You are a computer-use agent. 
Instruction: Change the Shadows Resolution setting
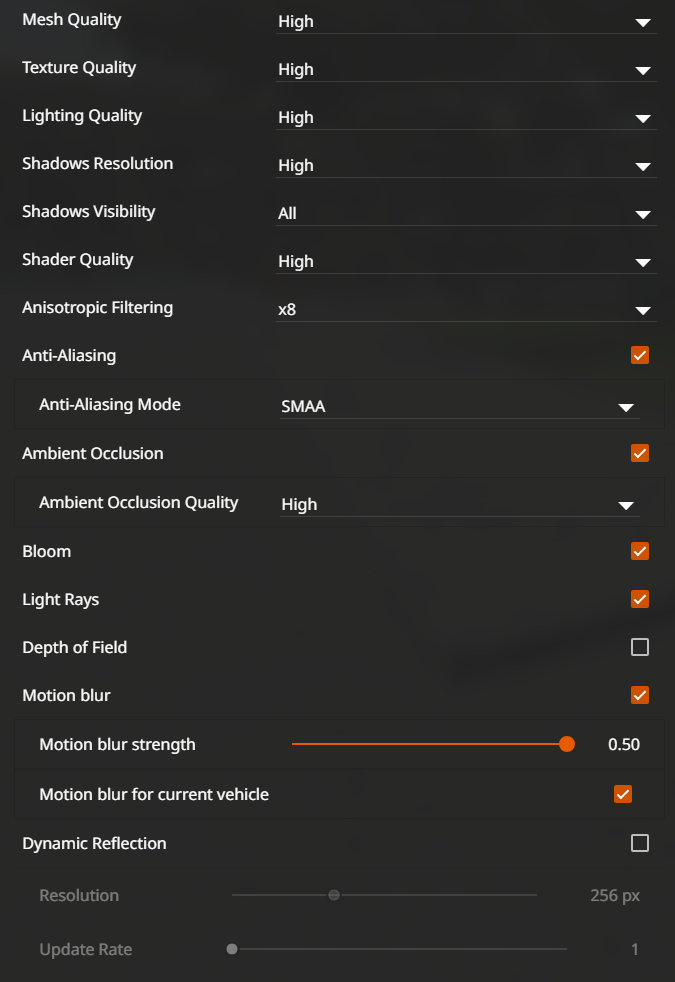click(x=465, y=165)
